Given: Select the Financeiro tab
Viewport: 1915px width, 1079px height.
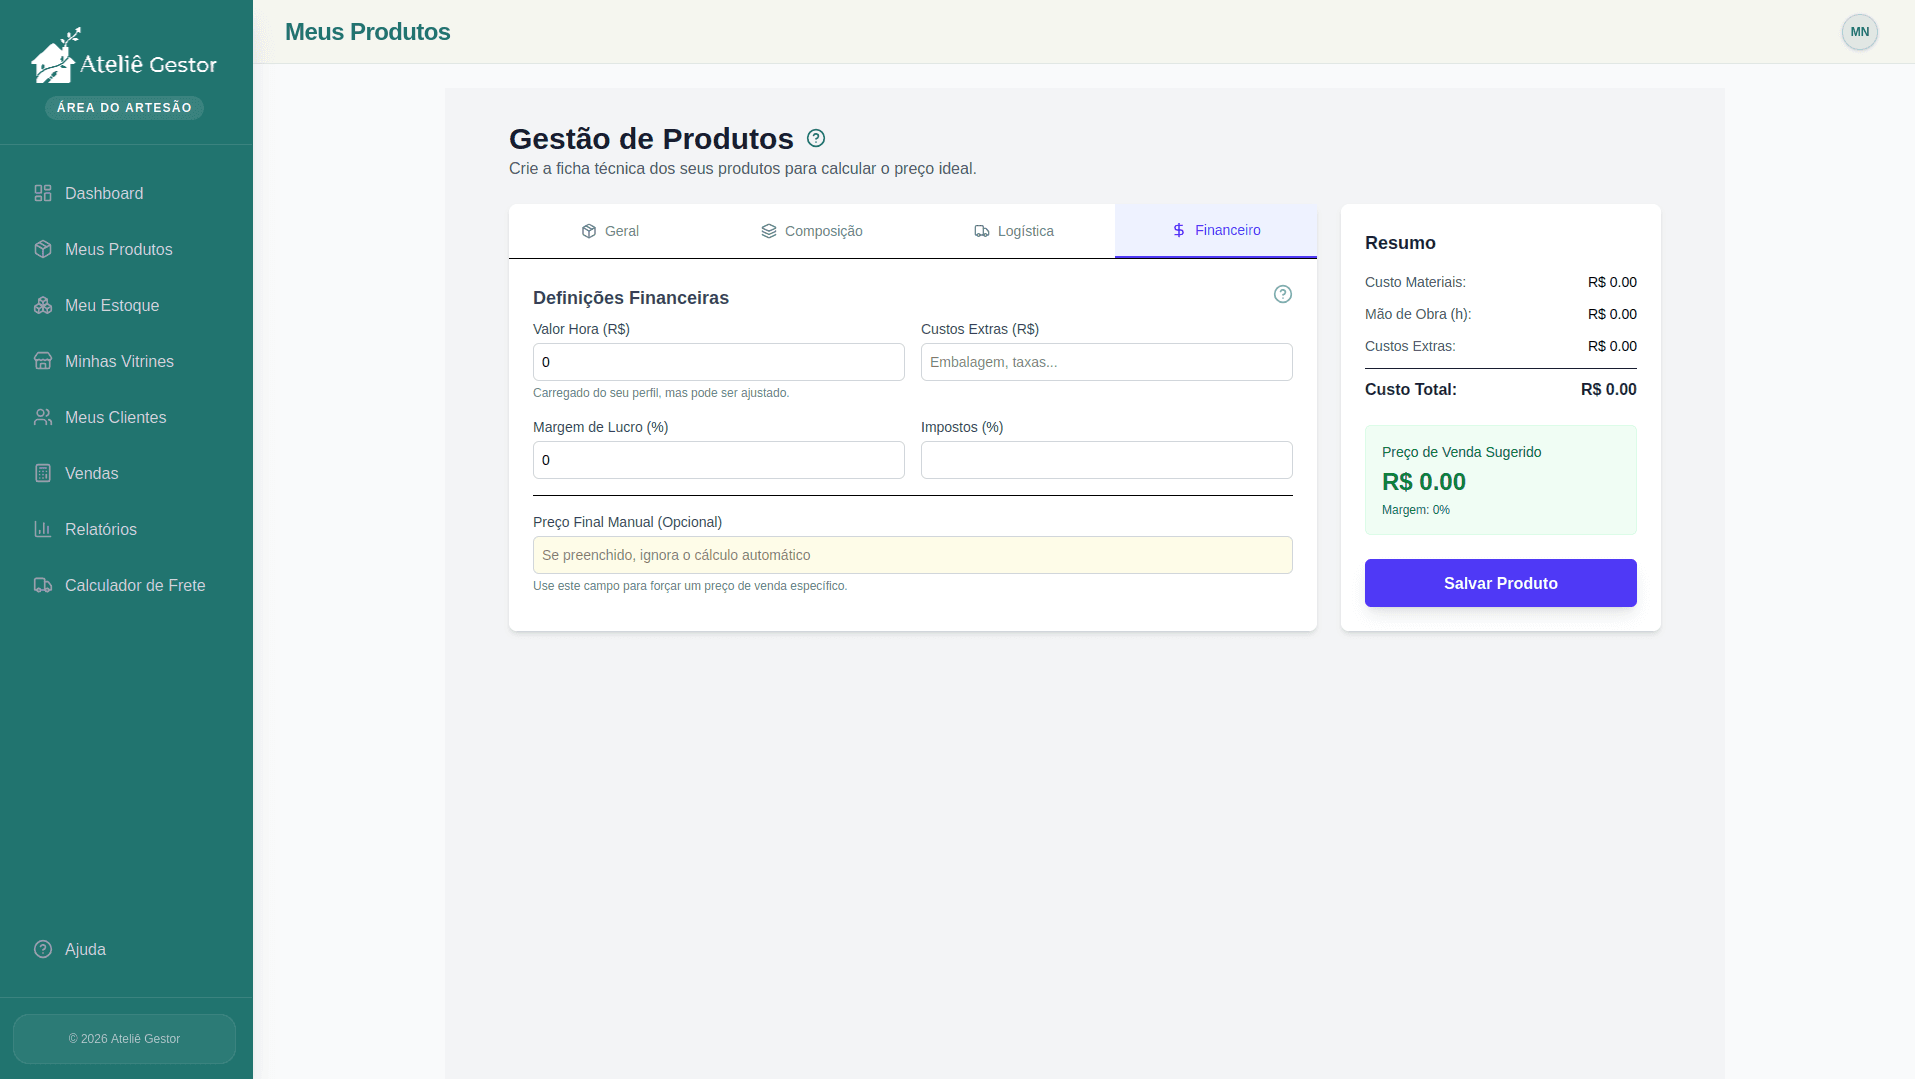Looking at the screenshot, I should [1216, 231].
